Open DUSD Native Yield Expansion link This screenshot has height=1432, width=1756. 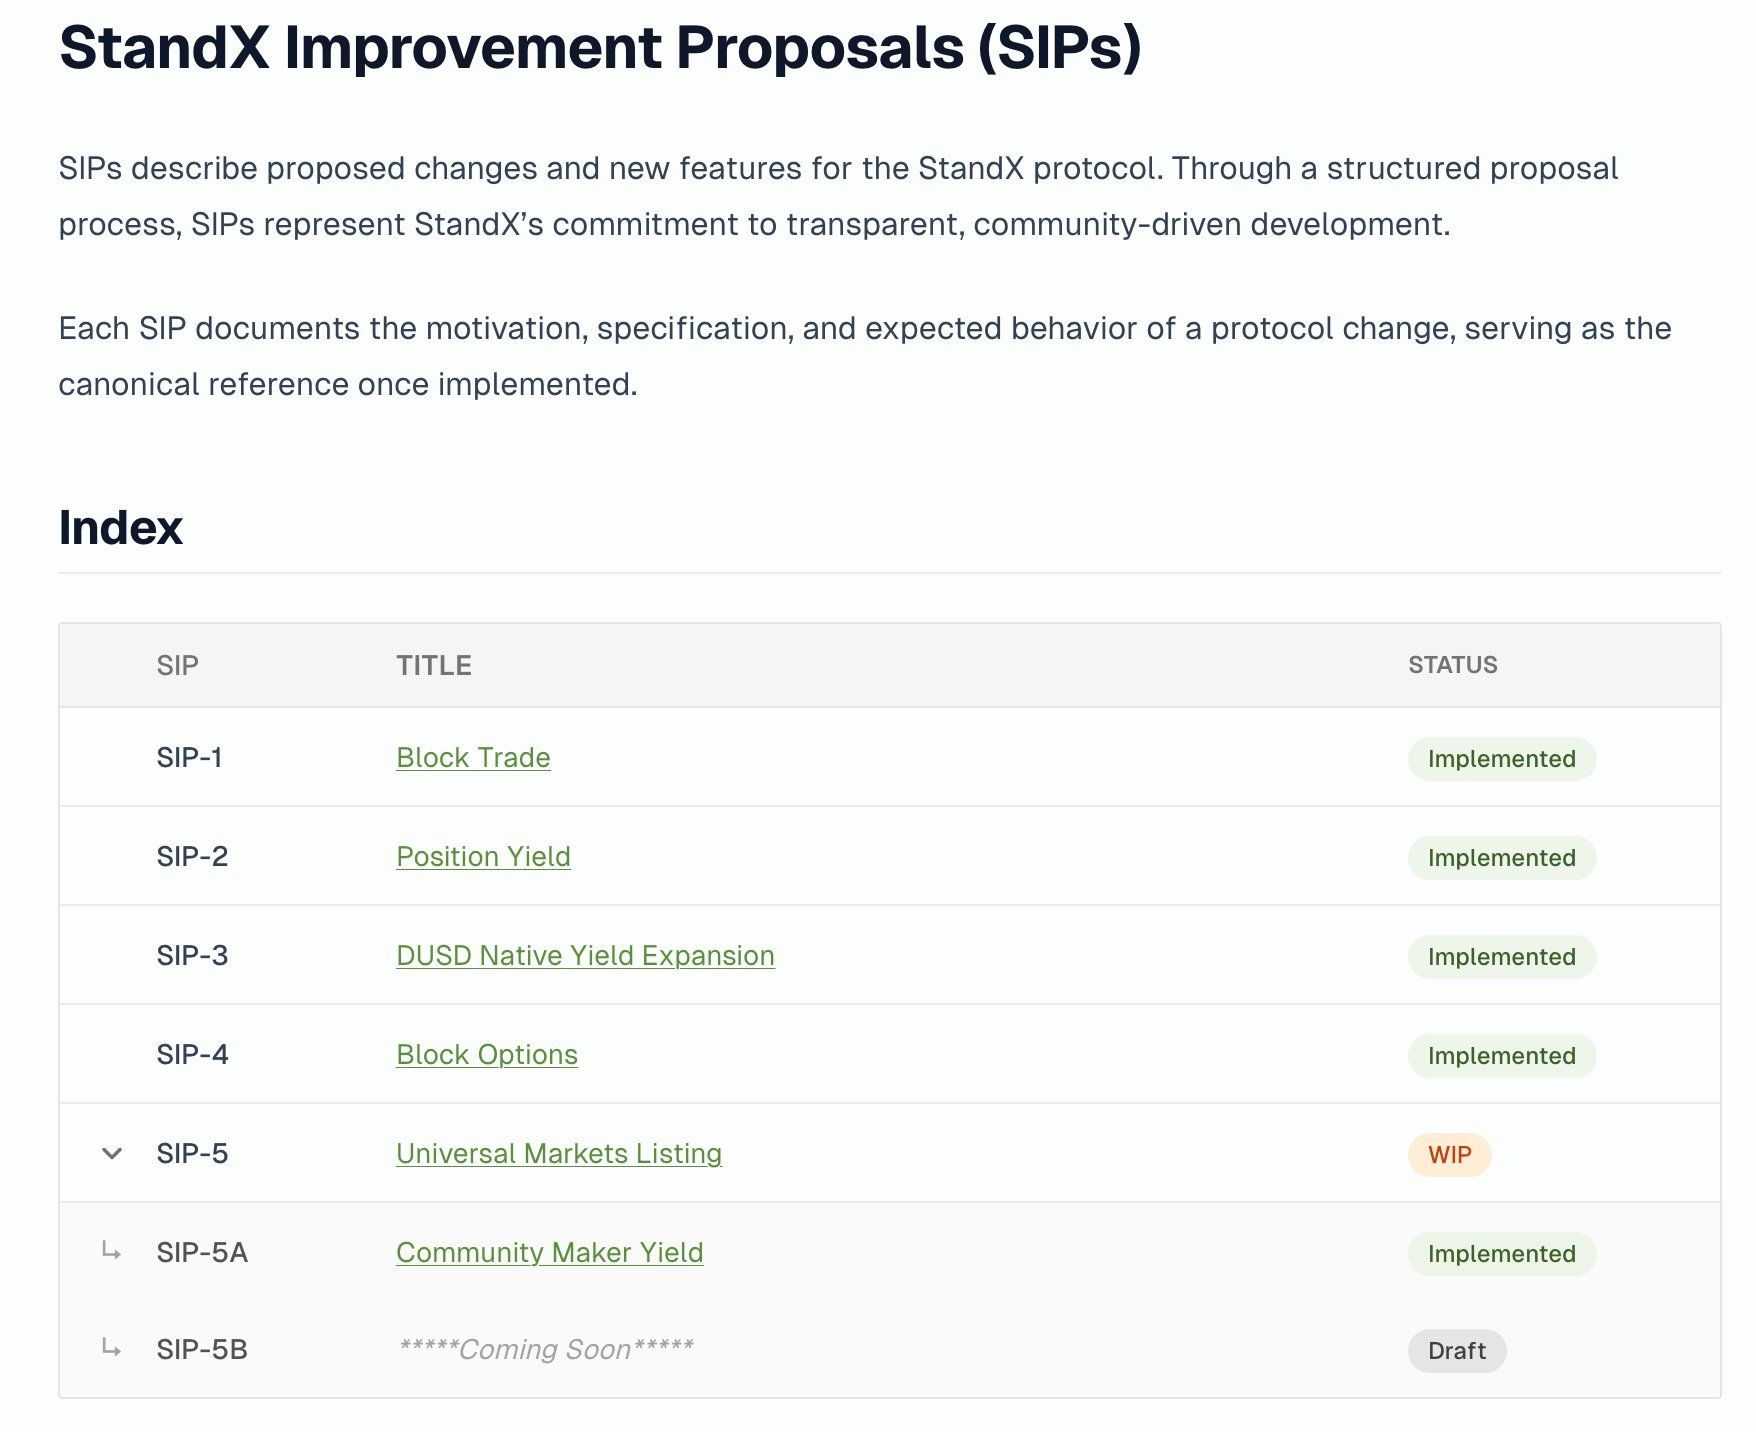coord(585,955)
